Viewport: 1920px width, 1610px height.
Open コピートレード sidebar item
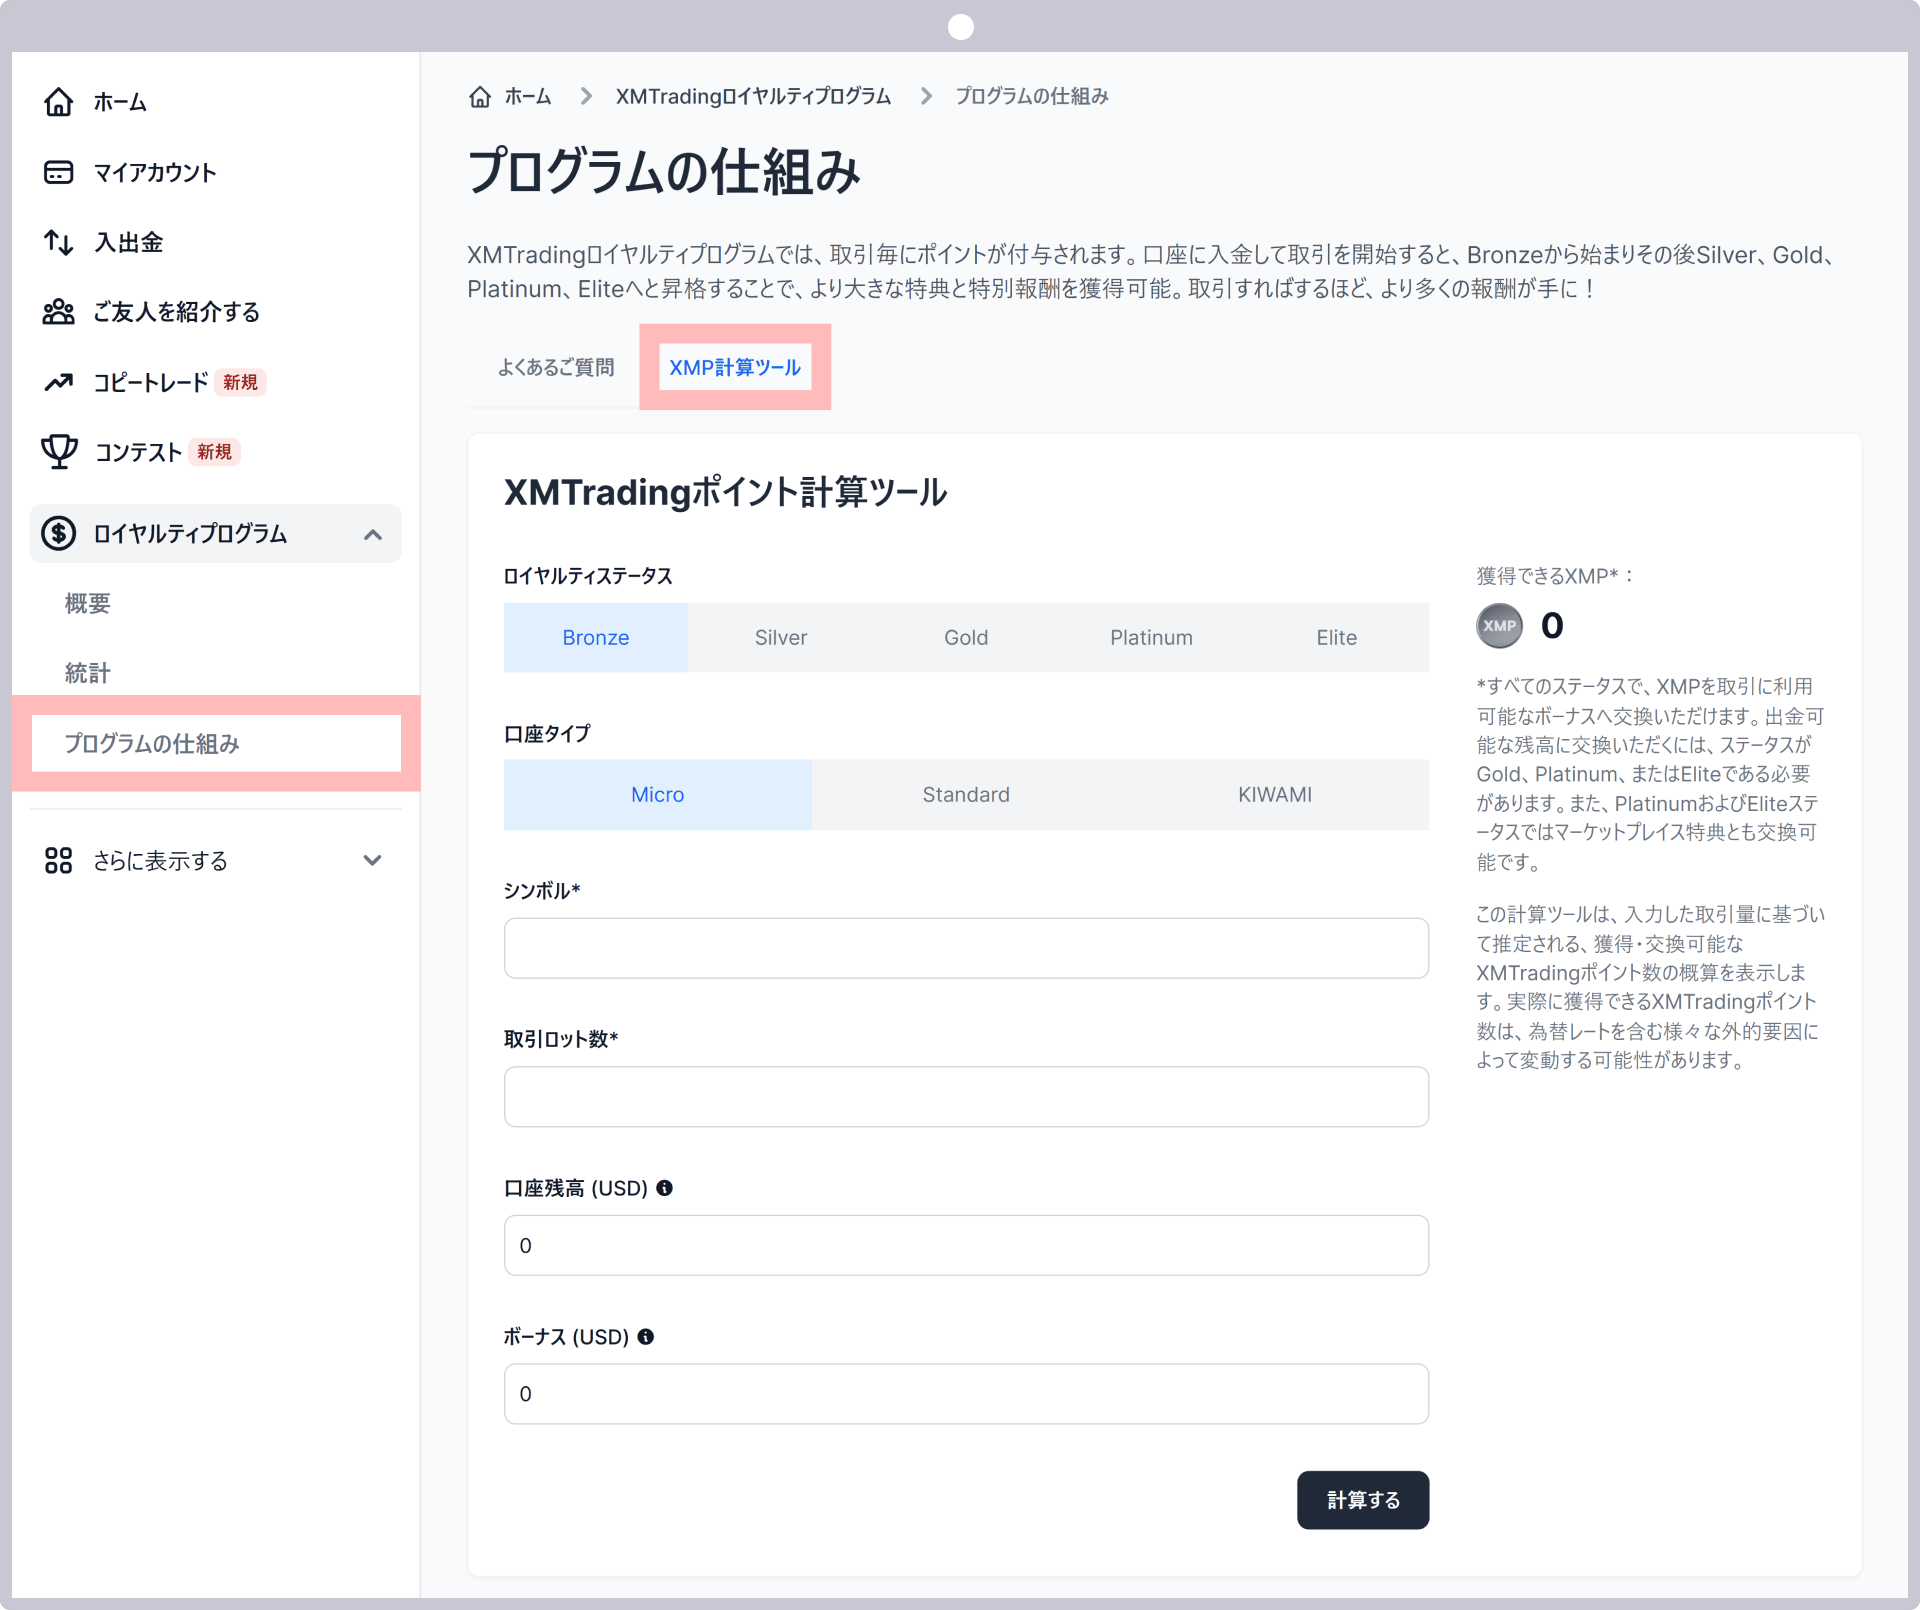pos(151,382)
